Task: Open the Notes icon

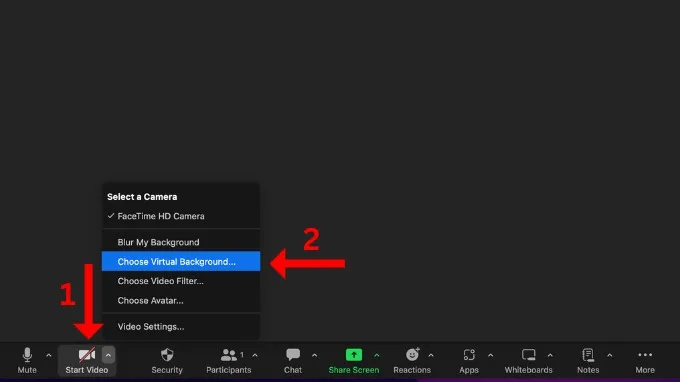Action: pos(588,355)
